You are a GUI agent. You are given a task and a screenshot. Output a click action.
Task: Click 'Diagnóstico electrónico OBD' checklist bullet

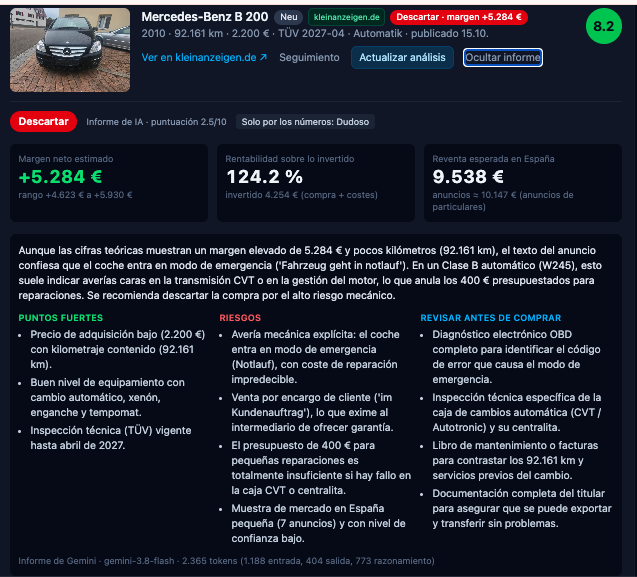(516, 357)
